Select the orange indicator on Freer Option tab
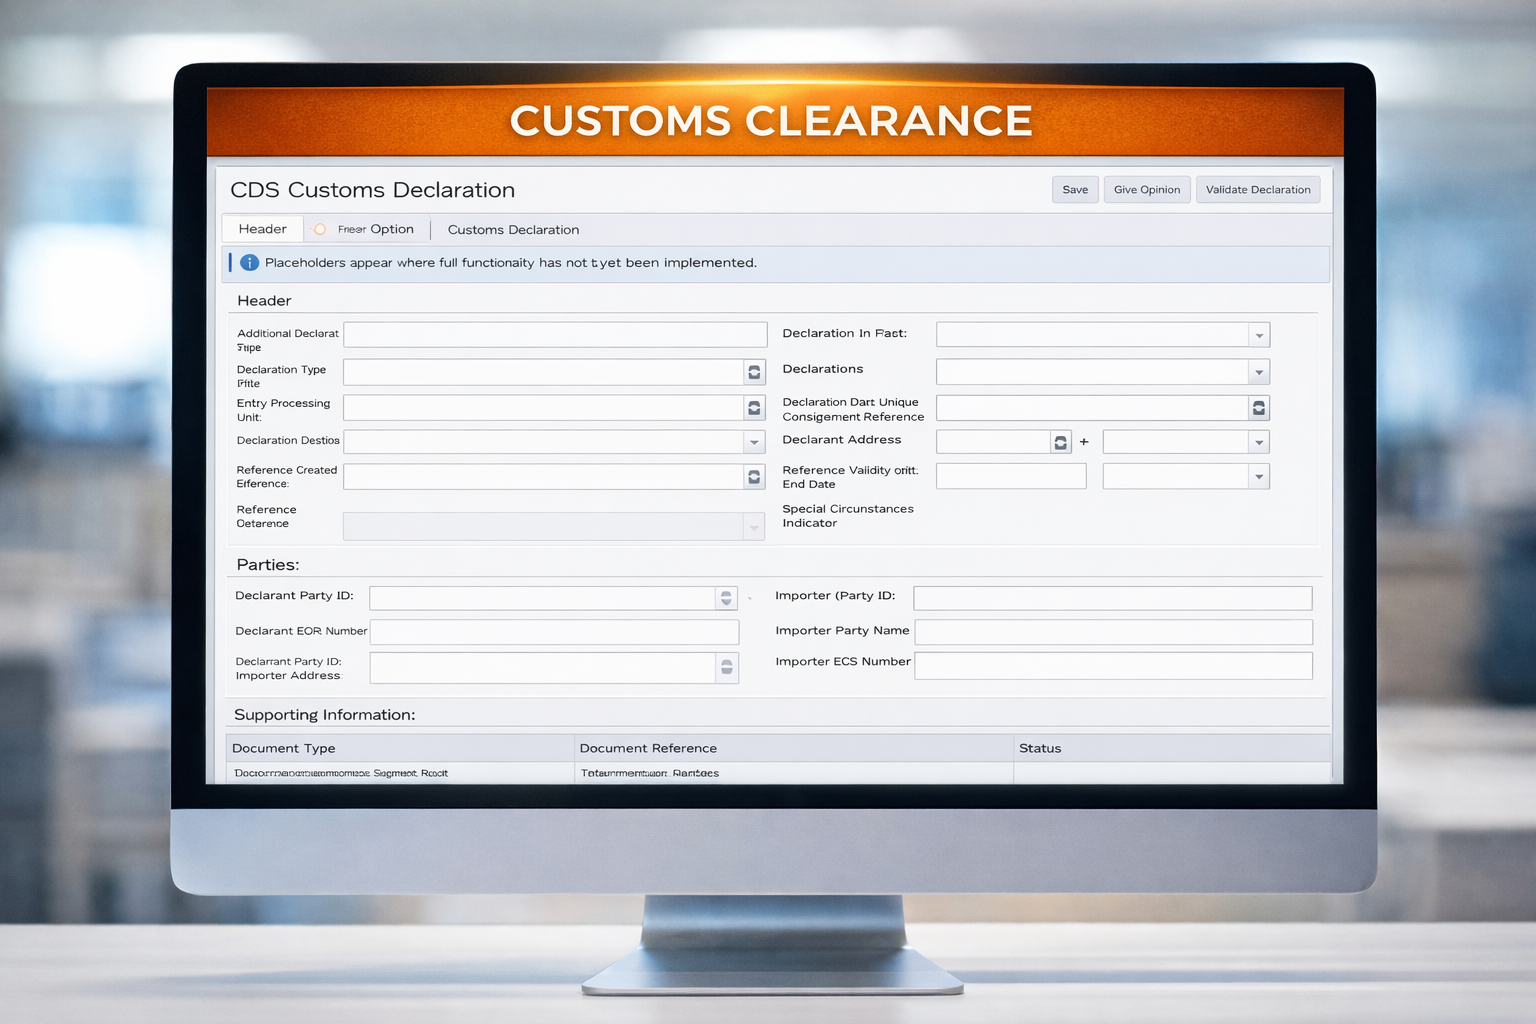 click(x=320, y=228)
